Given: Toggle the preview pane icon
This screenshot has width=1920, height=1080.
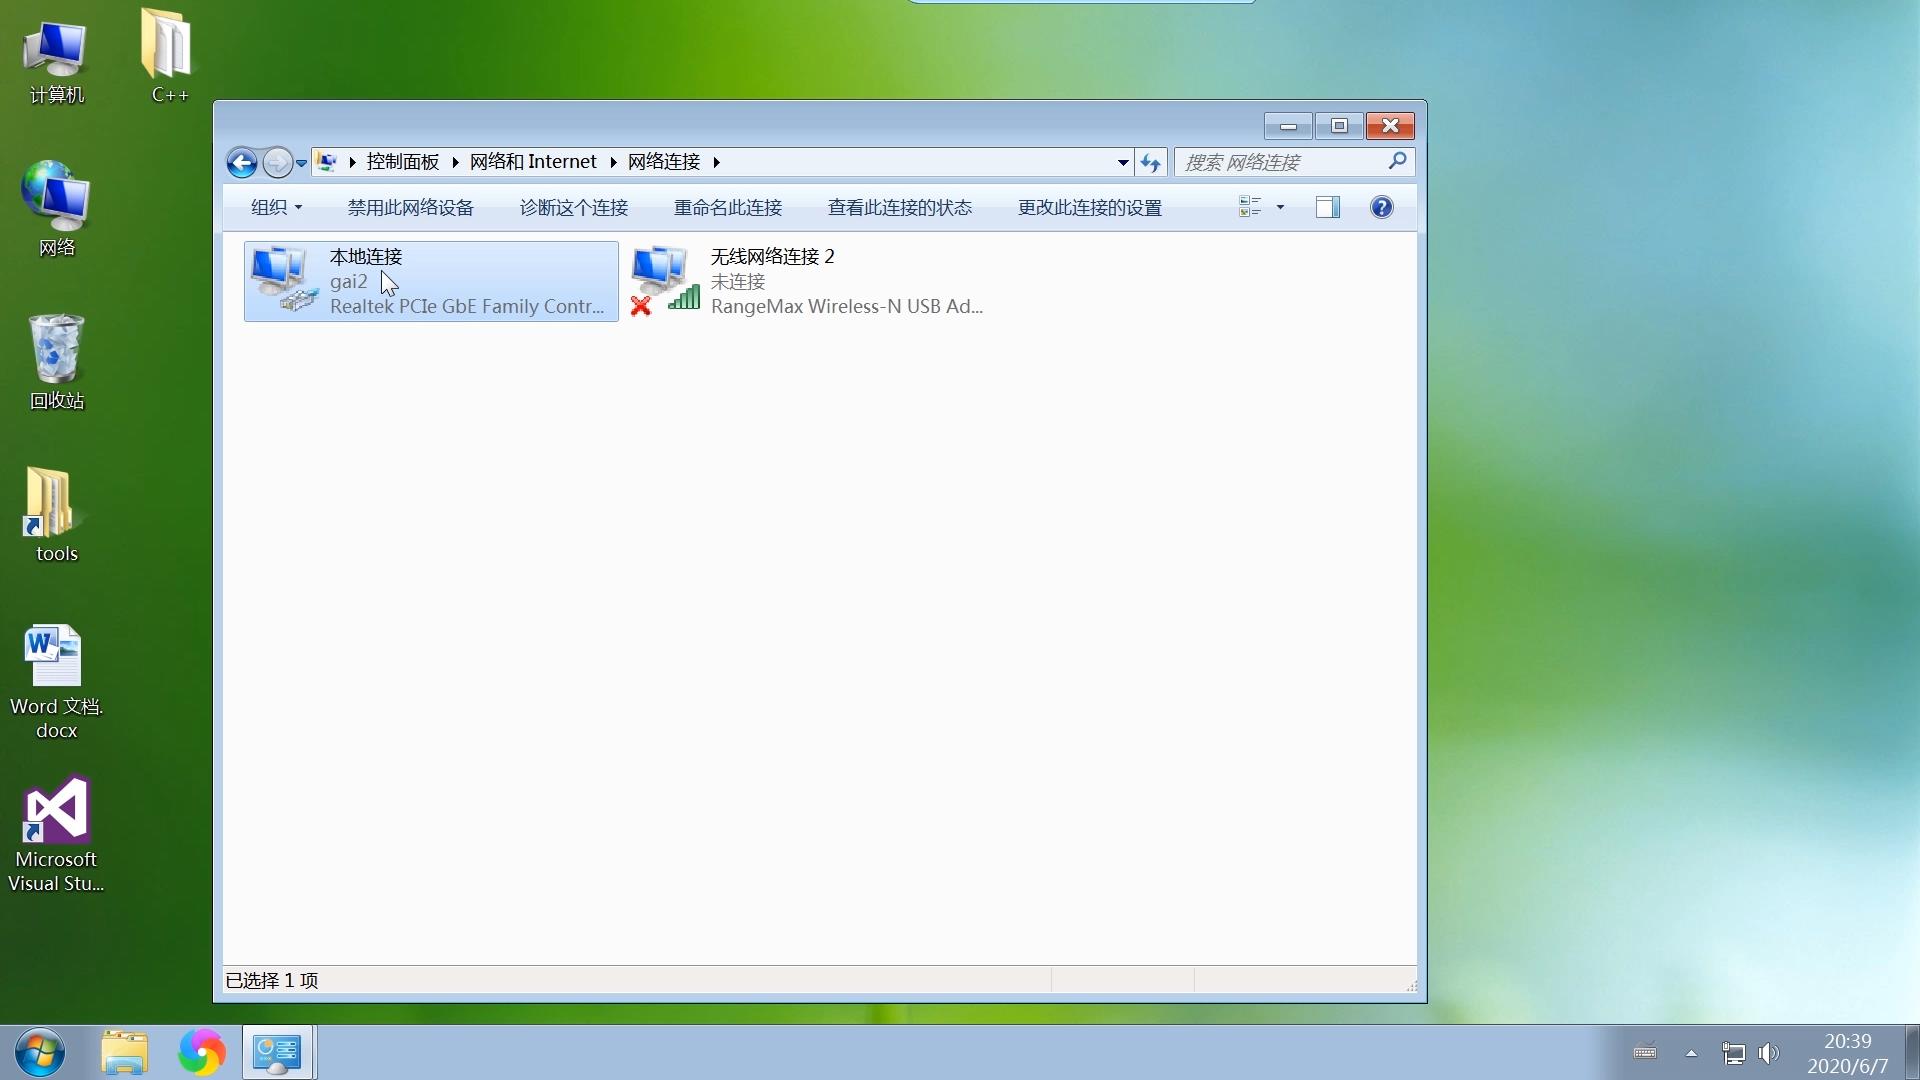Looking at the screenshot, I should [1327, 207].
